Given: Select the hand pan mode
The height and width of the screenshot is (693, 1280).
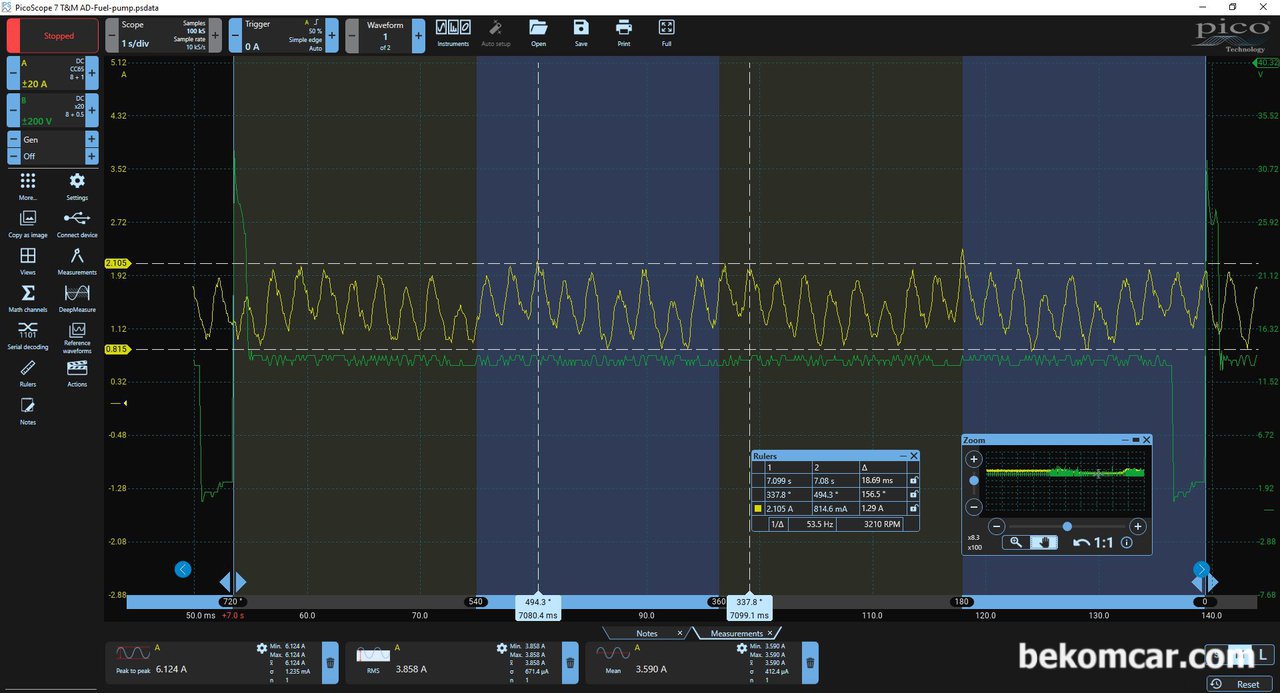Looking at the screenshot, I should point(1044,542).
